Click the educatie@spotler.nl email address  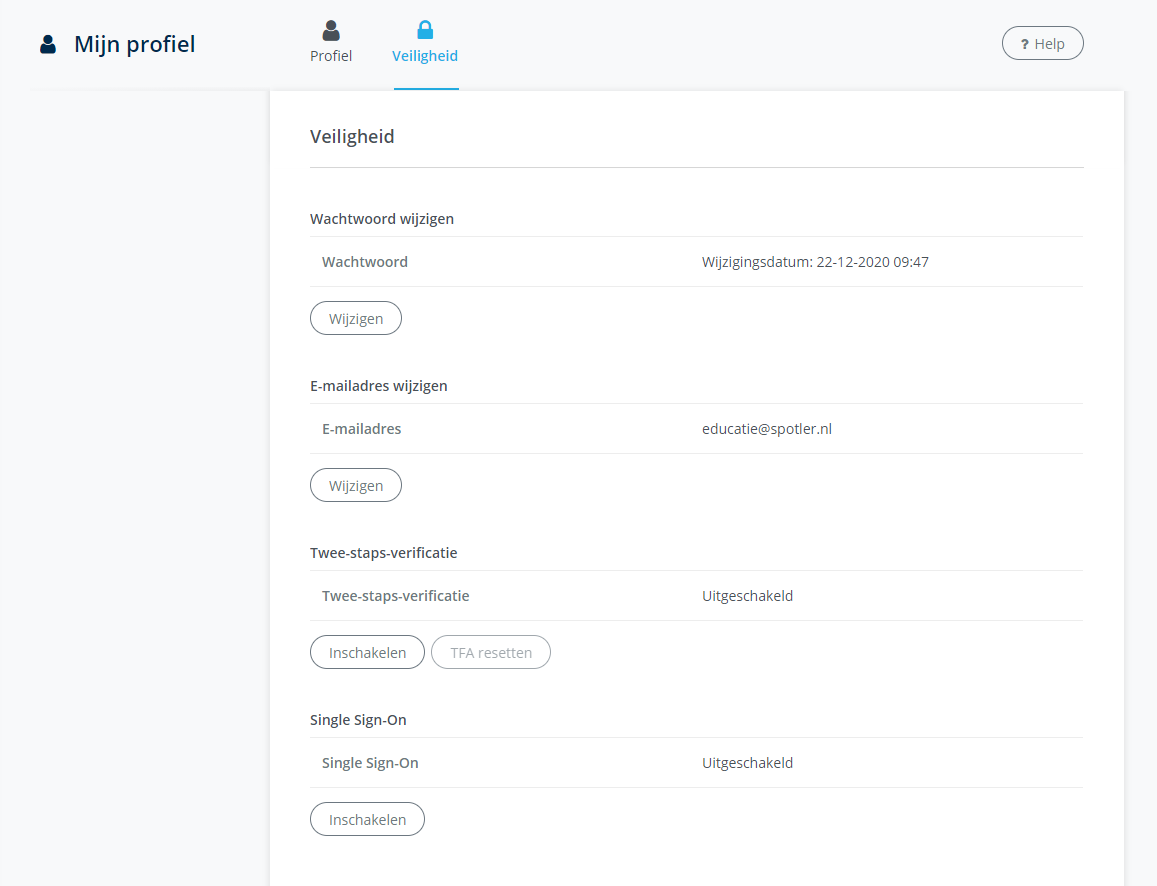[767, 429]
